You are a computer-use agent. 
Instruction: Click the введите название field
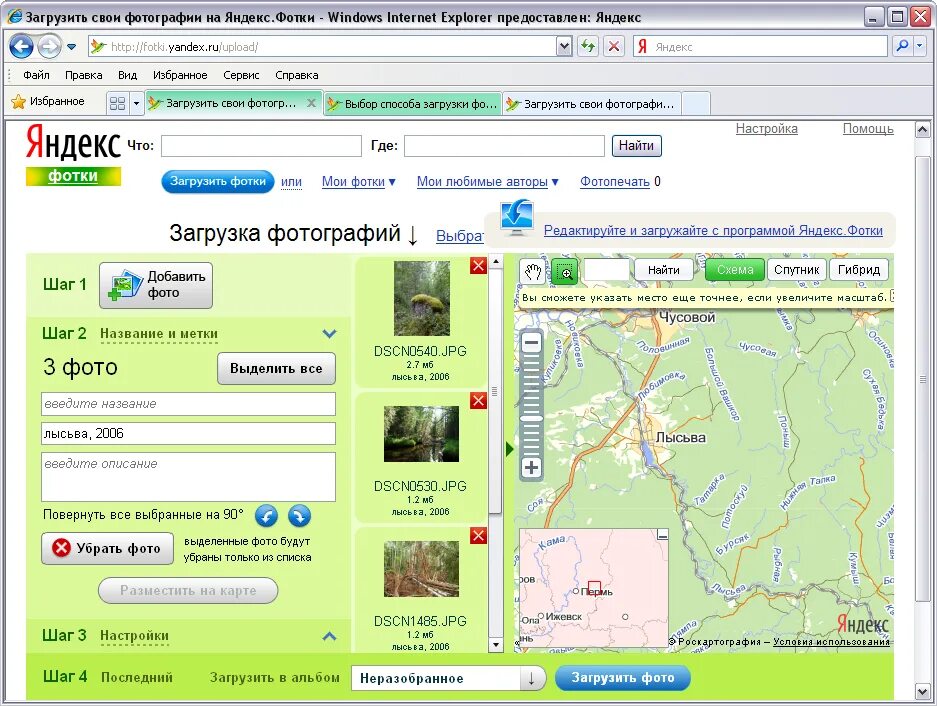pyautogui.click(x=188, y=404)
